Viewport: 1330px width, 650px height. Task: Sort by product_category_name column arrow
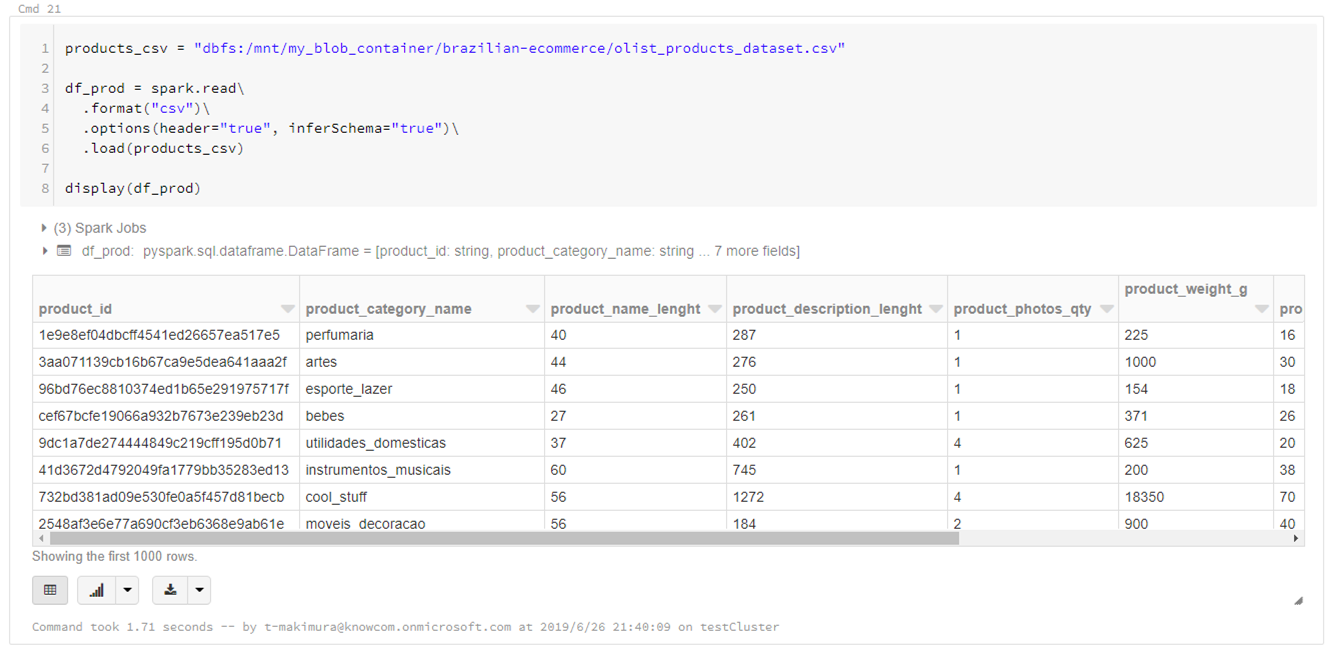pyautogui.click(x=533, y=309)
